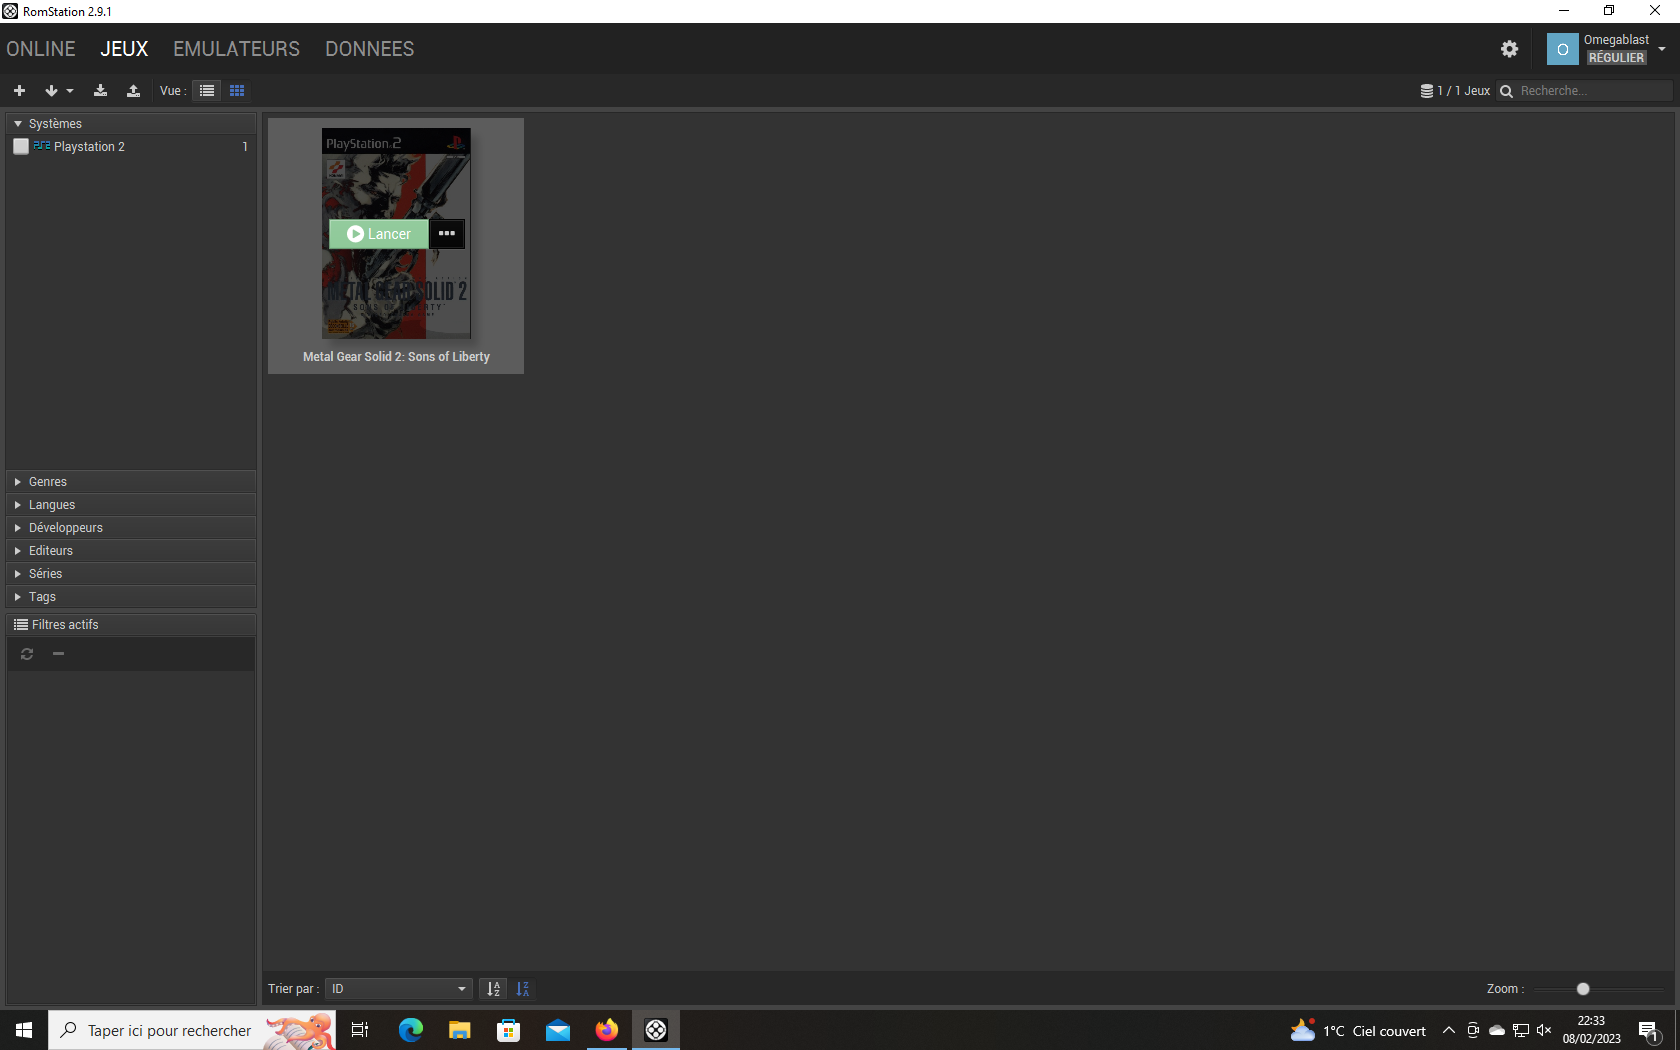Click the OneDrive cloud tray icon
This screenshot has height=1050, width=1680.
click(x=1497, y=1031)
